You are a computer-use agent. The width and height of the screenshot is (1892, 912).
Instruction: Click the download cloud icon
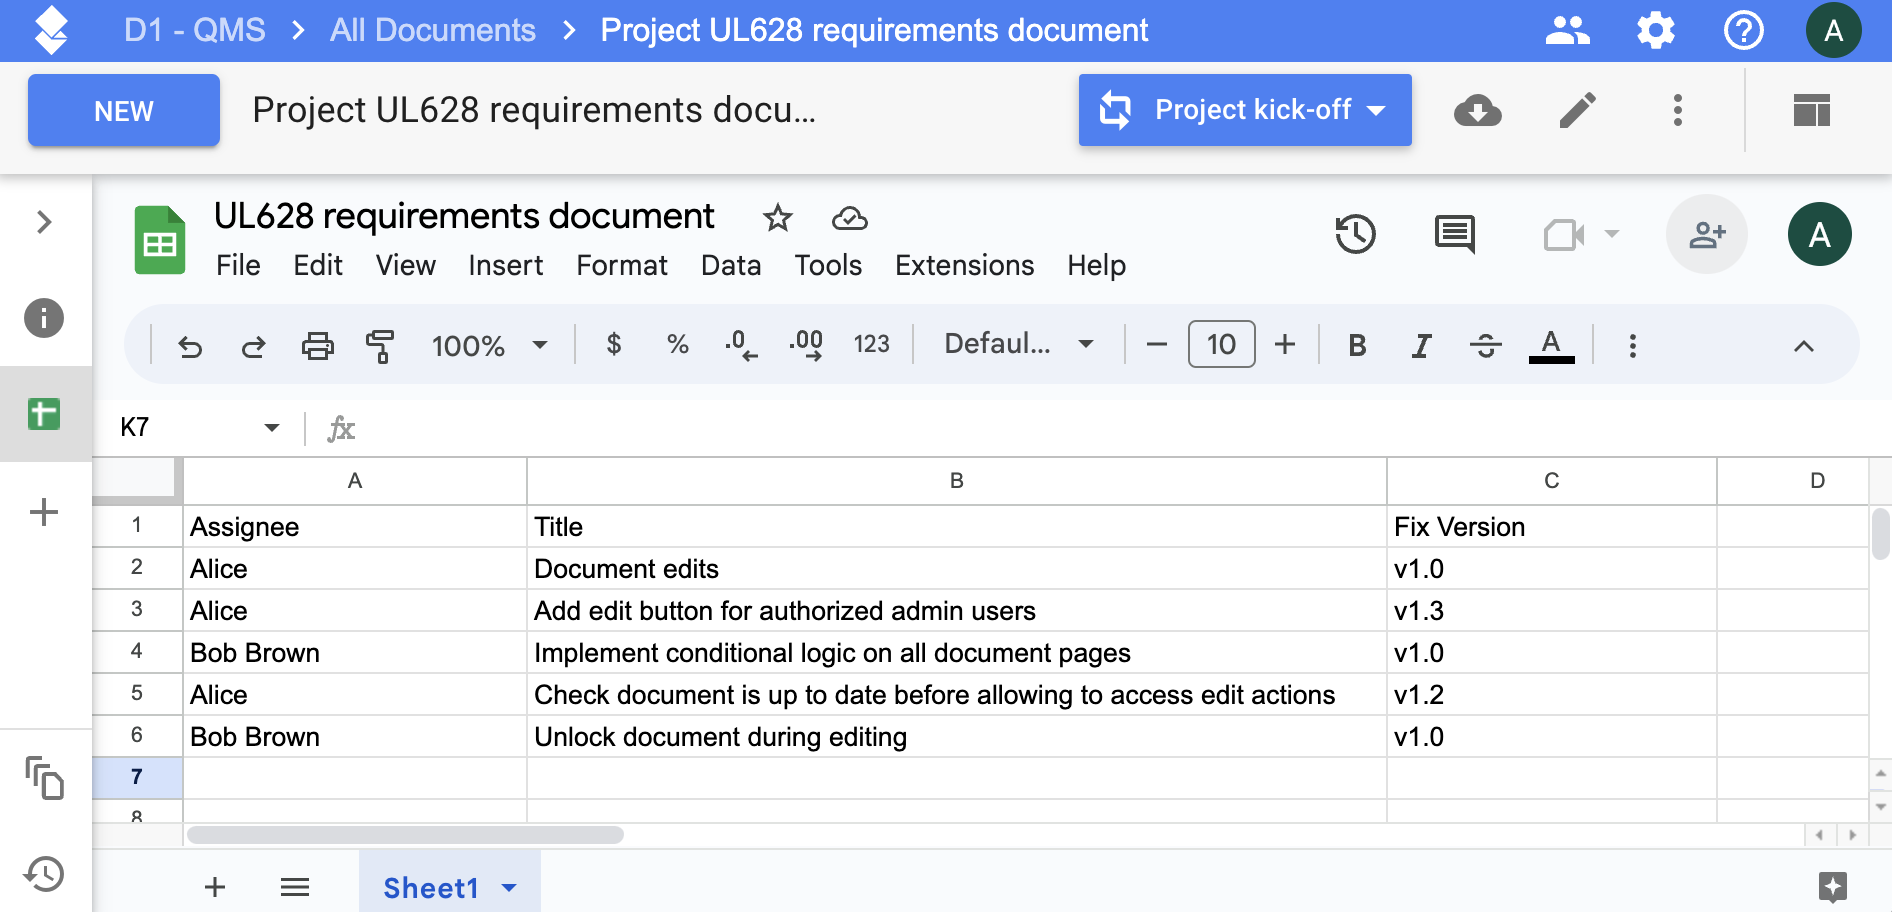[1477, 110]
